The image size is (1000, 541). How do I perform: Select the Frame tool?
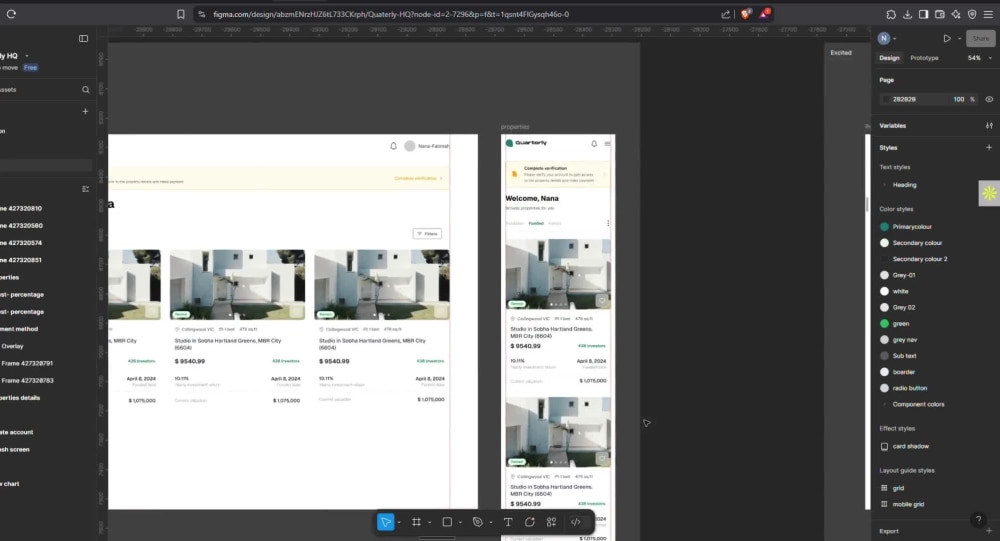(416, 522)
